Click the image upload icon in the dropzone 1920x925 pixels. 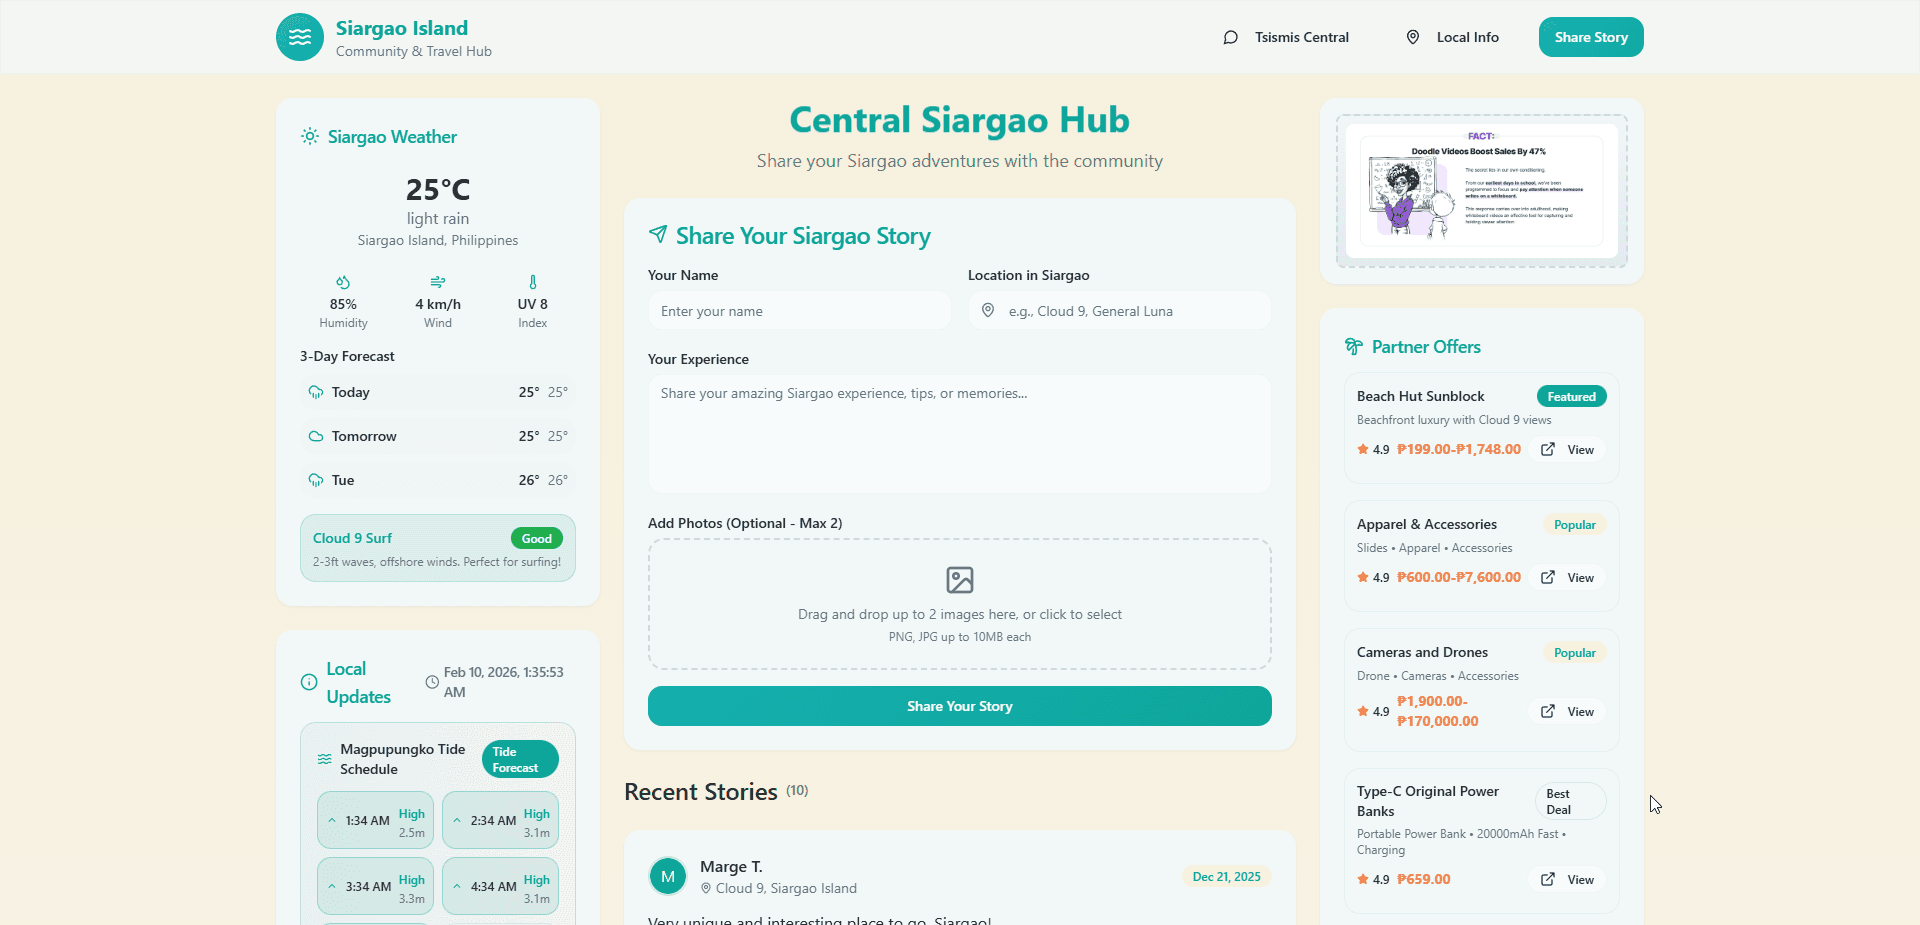[959, 580]
